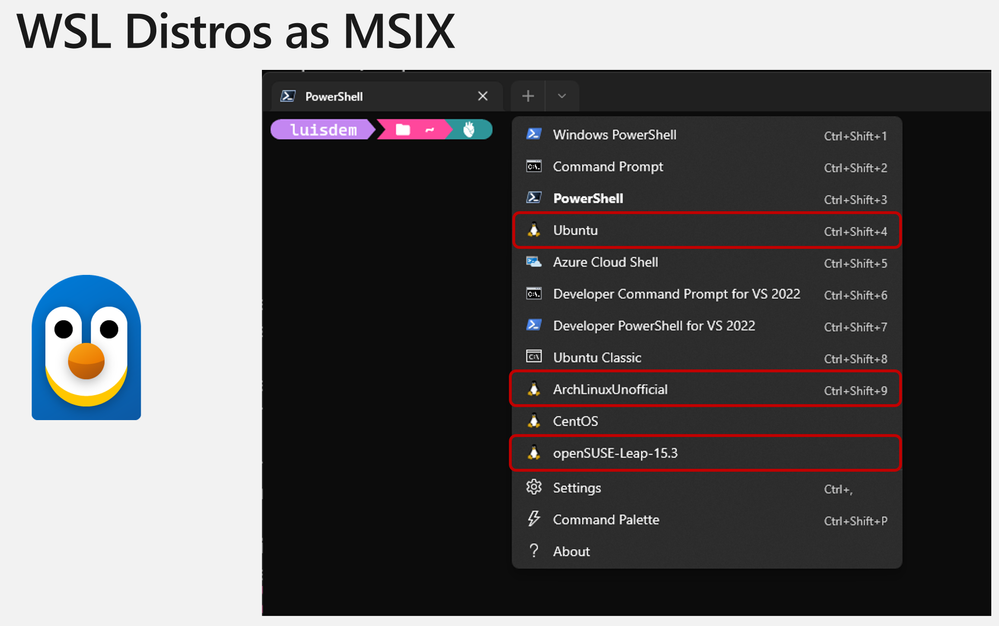Choose Windows PowerShell from the menu
Image resolution: width=999 pixels, height=626 pixels.
pos(707,135)
